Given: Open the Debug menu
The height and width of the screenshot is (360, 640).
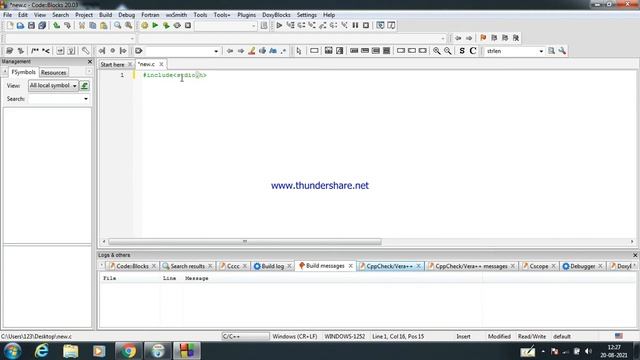Looking at the screenshot, I should 127,15.
